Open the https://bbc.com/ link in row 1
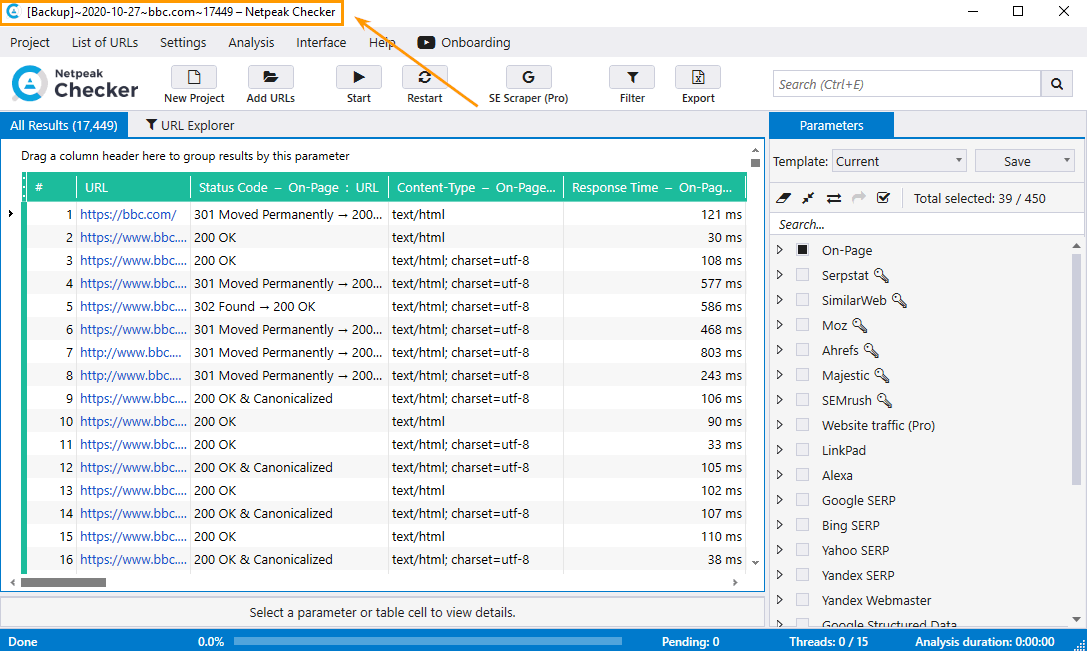The height and width of the screenshot is (651, 1087). pos(128,214)
